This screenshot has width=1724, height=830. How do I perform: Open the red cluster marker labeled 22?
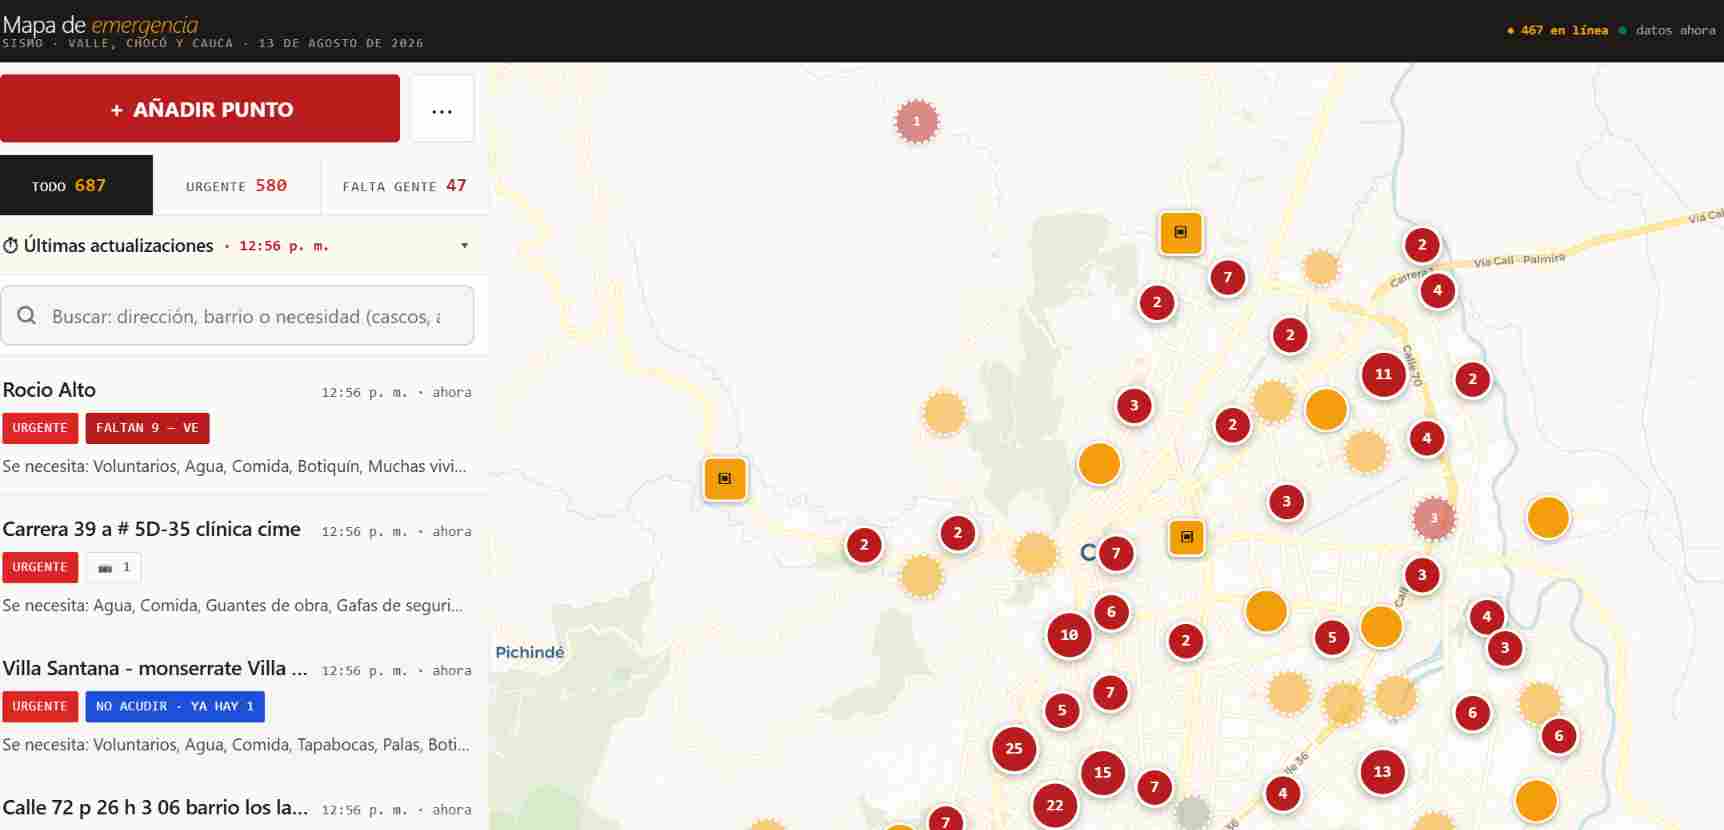coord(1055,805)
